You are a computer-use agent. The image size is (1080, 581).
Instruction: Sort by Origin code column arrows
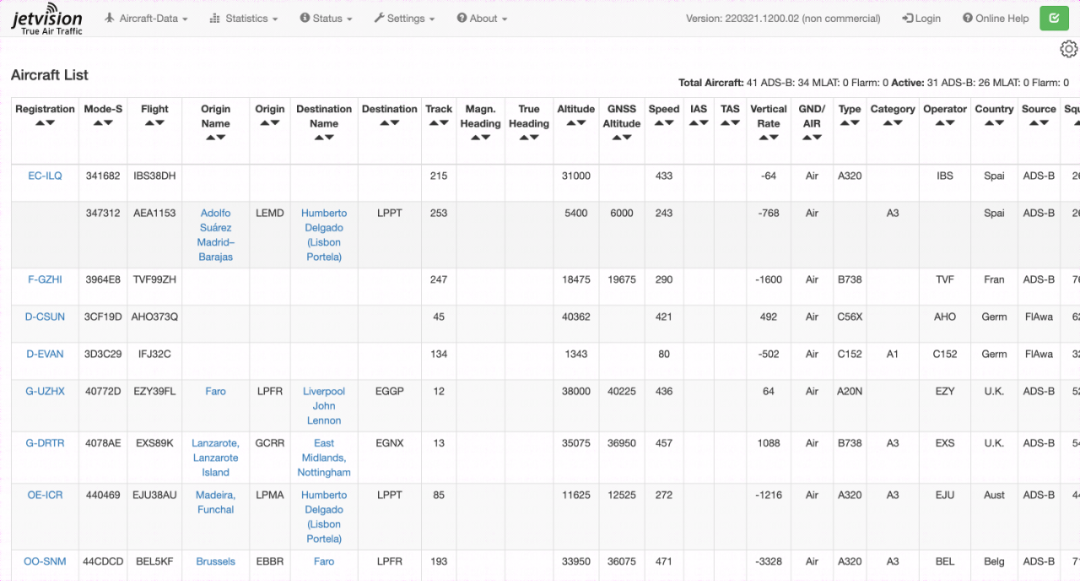269,123
